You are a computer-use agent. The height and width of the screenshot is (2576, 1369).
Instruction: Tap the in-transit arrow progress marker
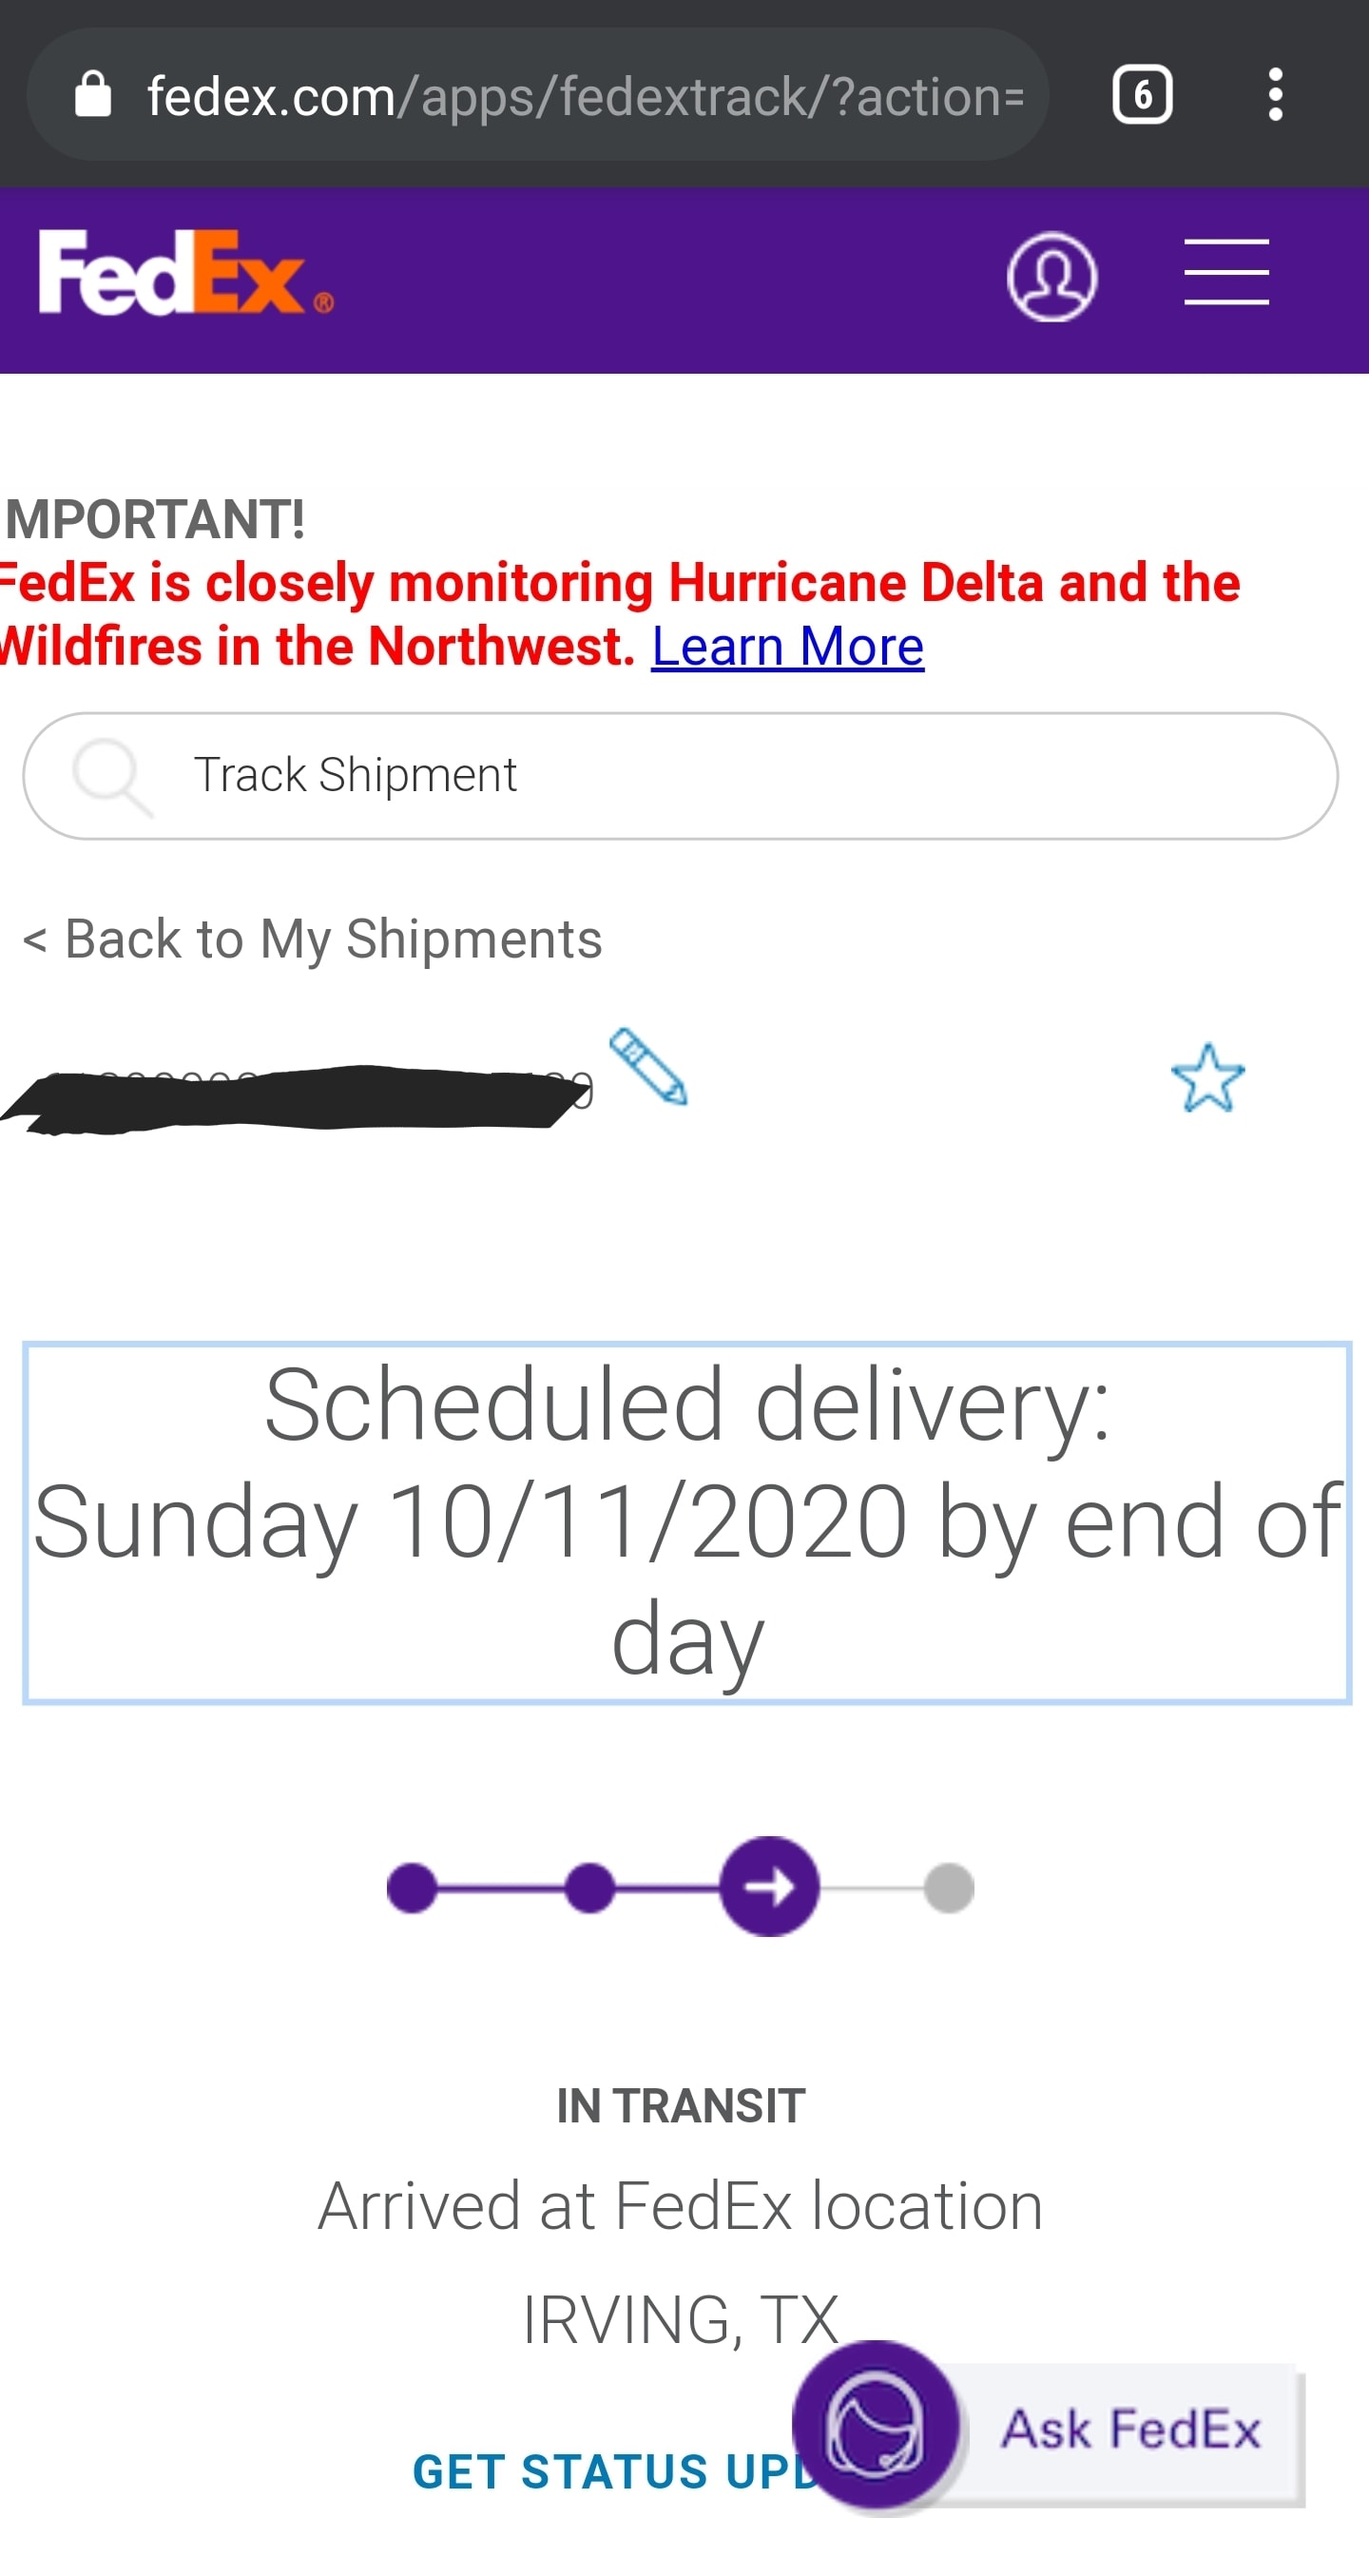coord(769,1887)
